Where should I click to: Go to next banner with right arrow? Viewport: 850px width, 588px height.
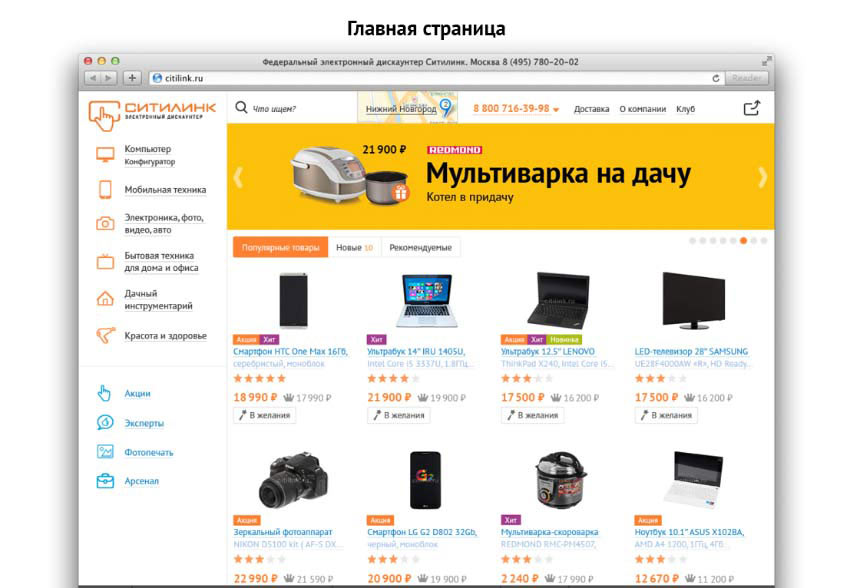(762, 177)
